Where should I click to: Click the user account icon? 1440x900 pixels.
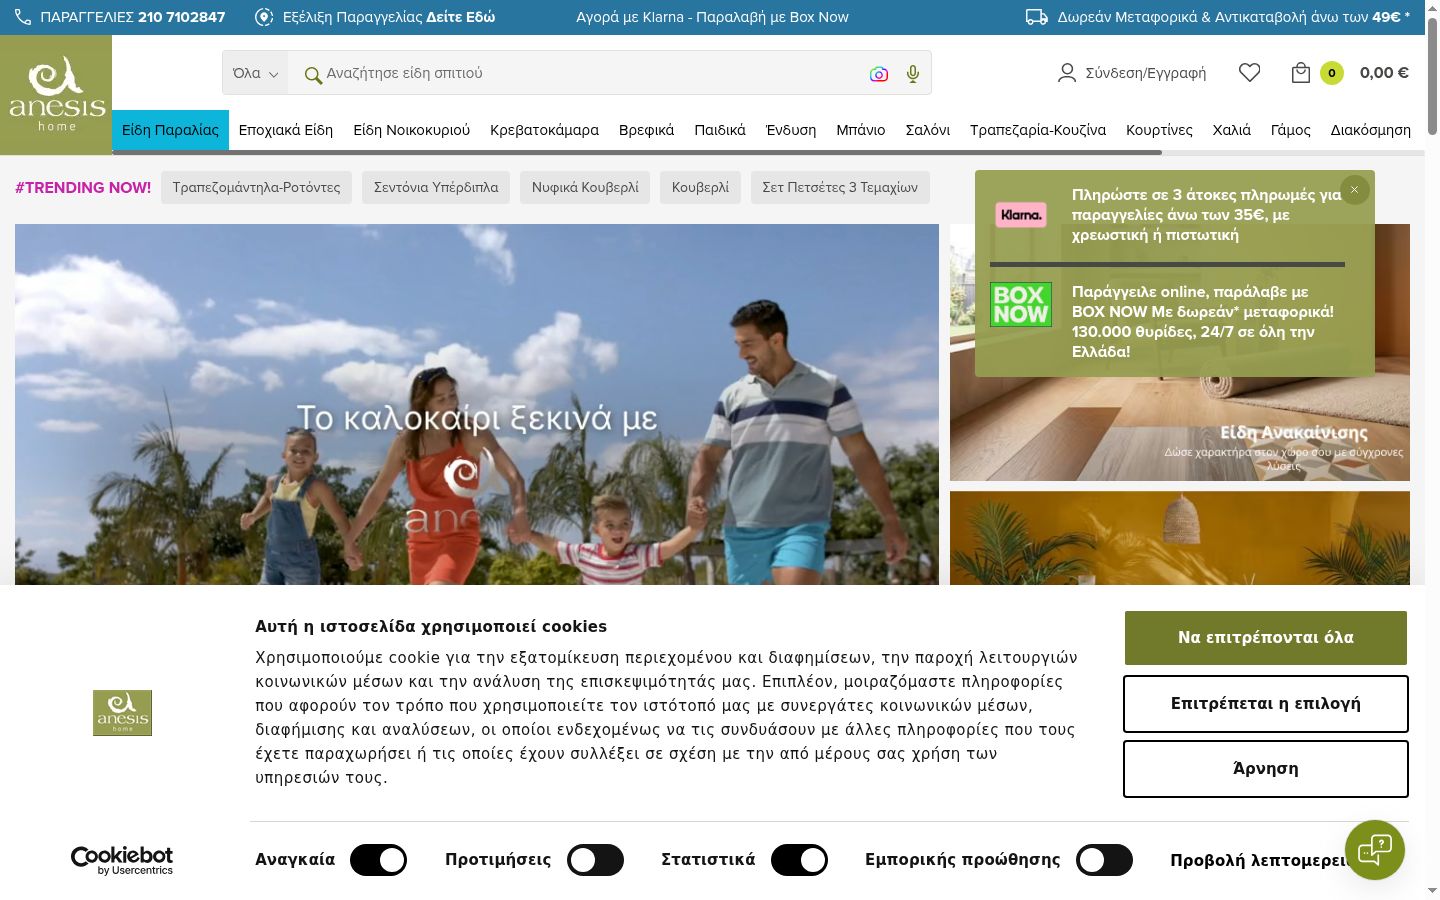(x=1067, y=73)
